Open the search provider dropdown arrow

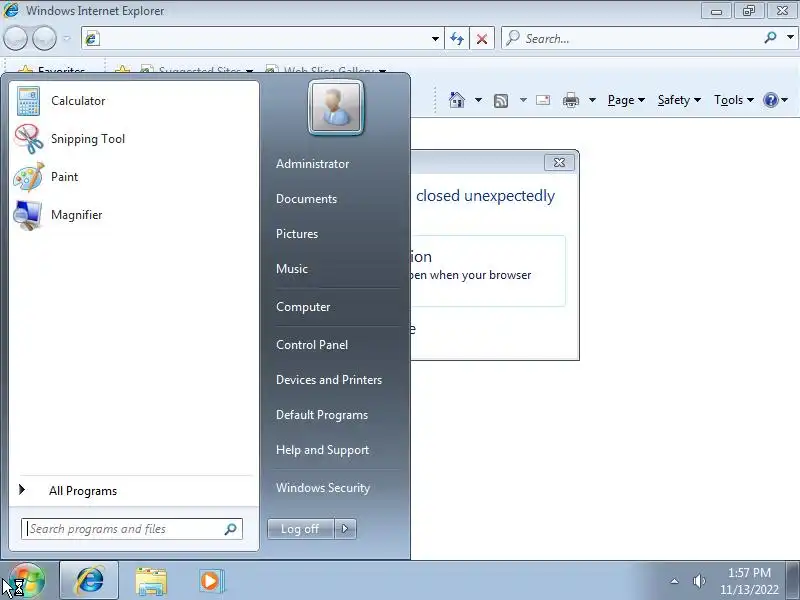(790, 37)
